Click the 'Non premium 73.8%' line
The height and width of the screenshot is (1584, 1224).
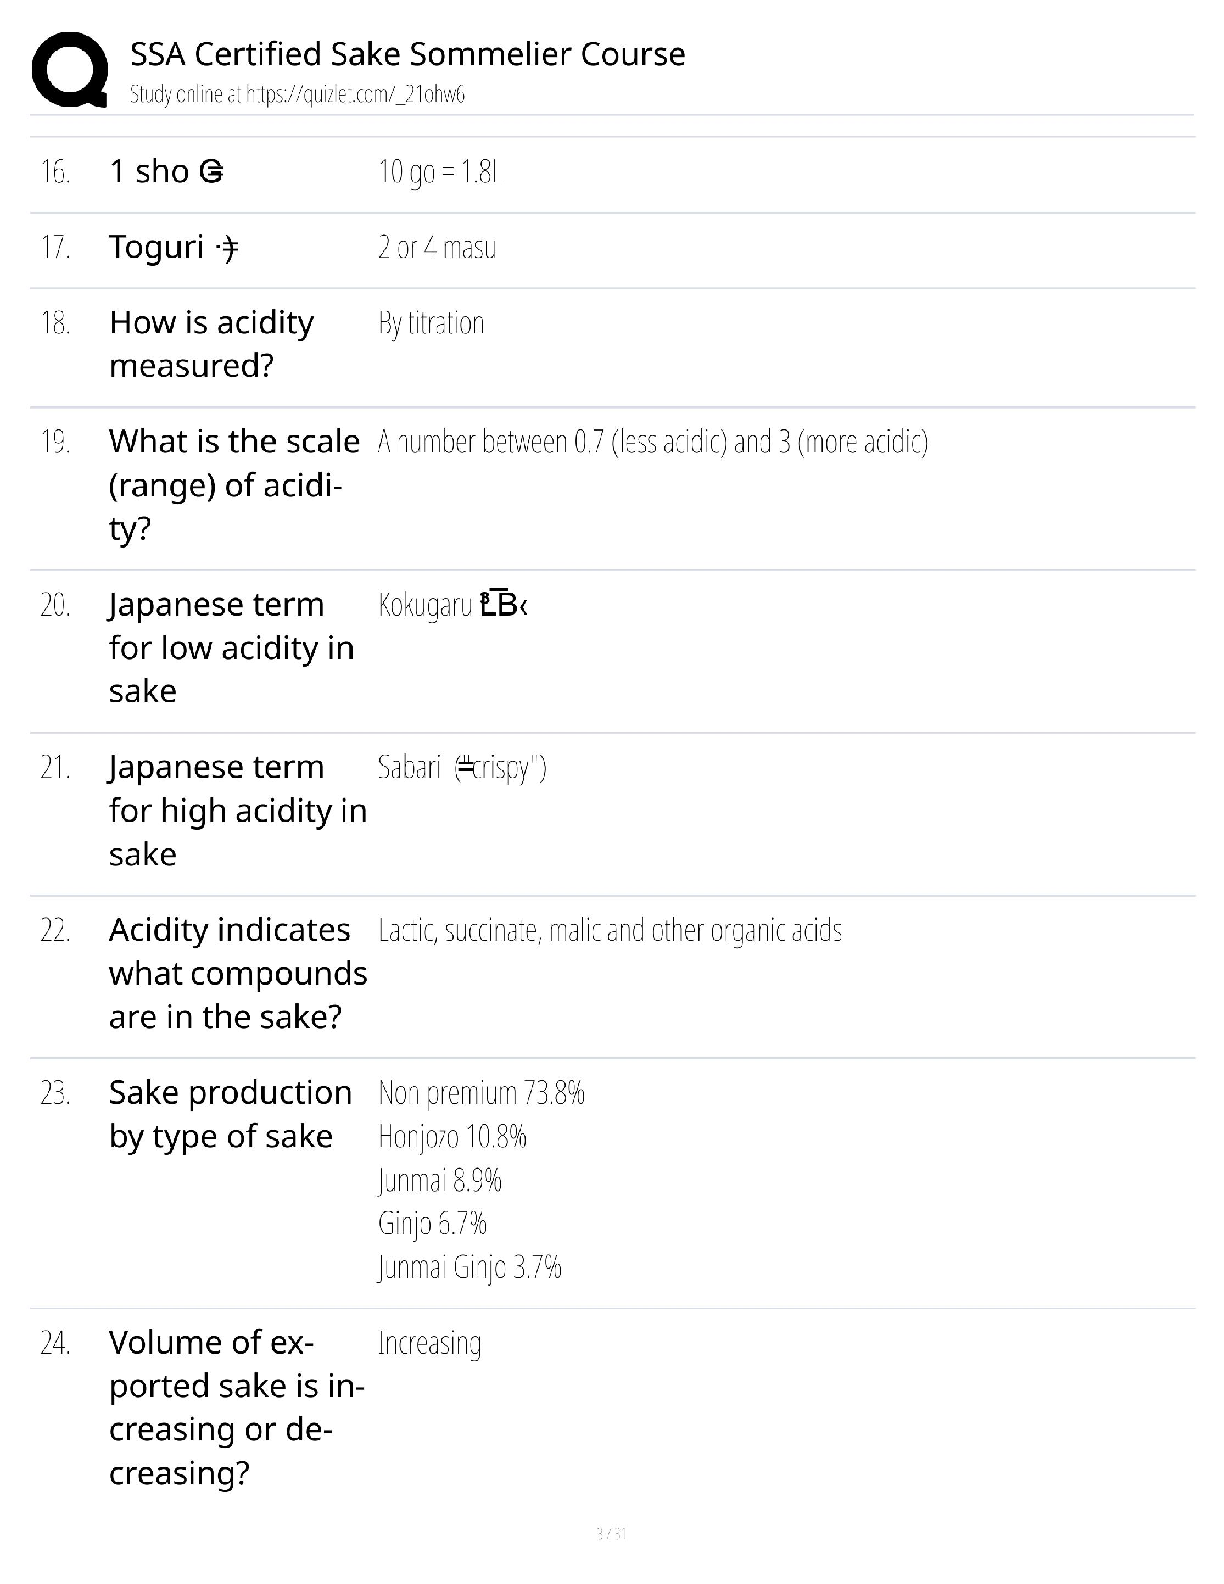(x=481, y=1093)
